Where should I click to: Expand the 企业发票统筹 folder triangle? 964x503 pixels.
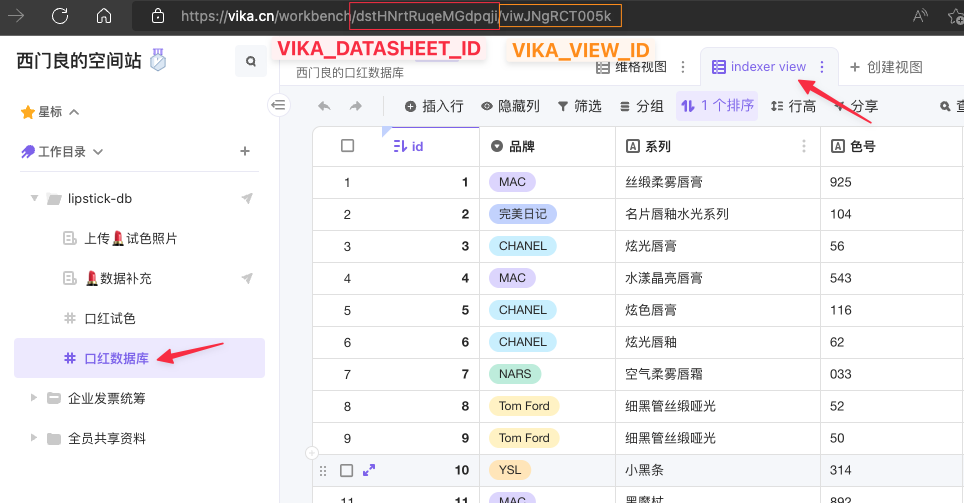point(34,398)
